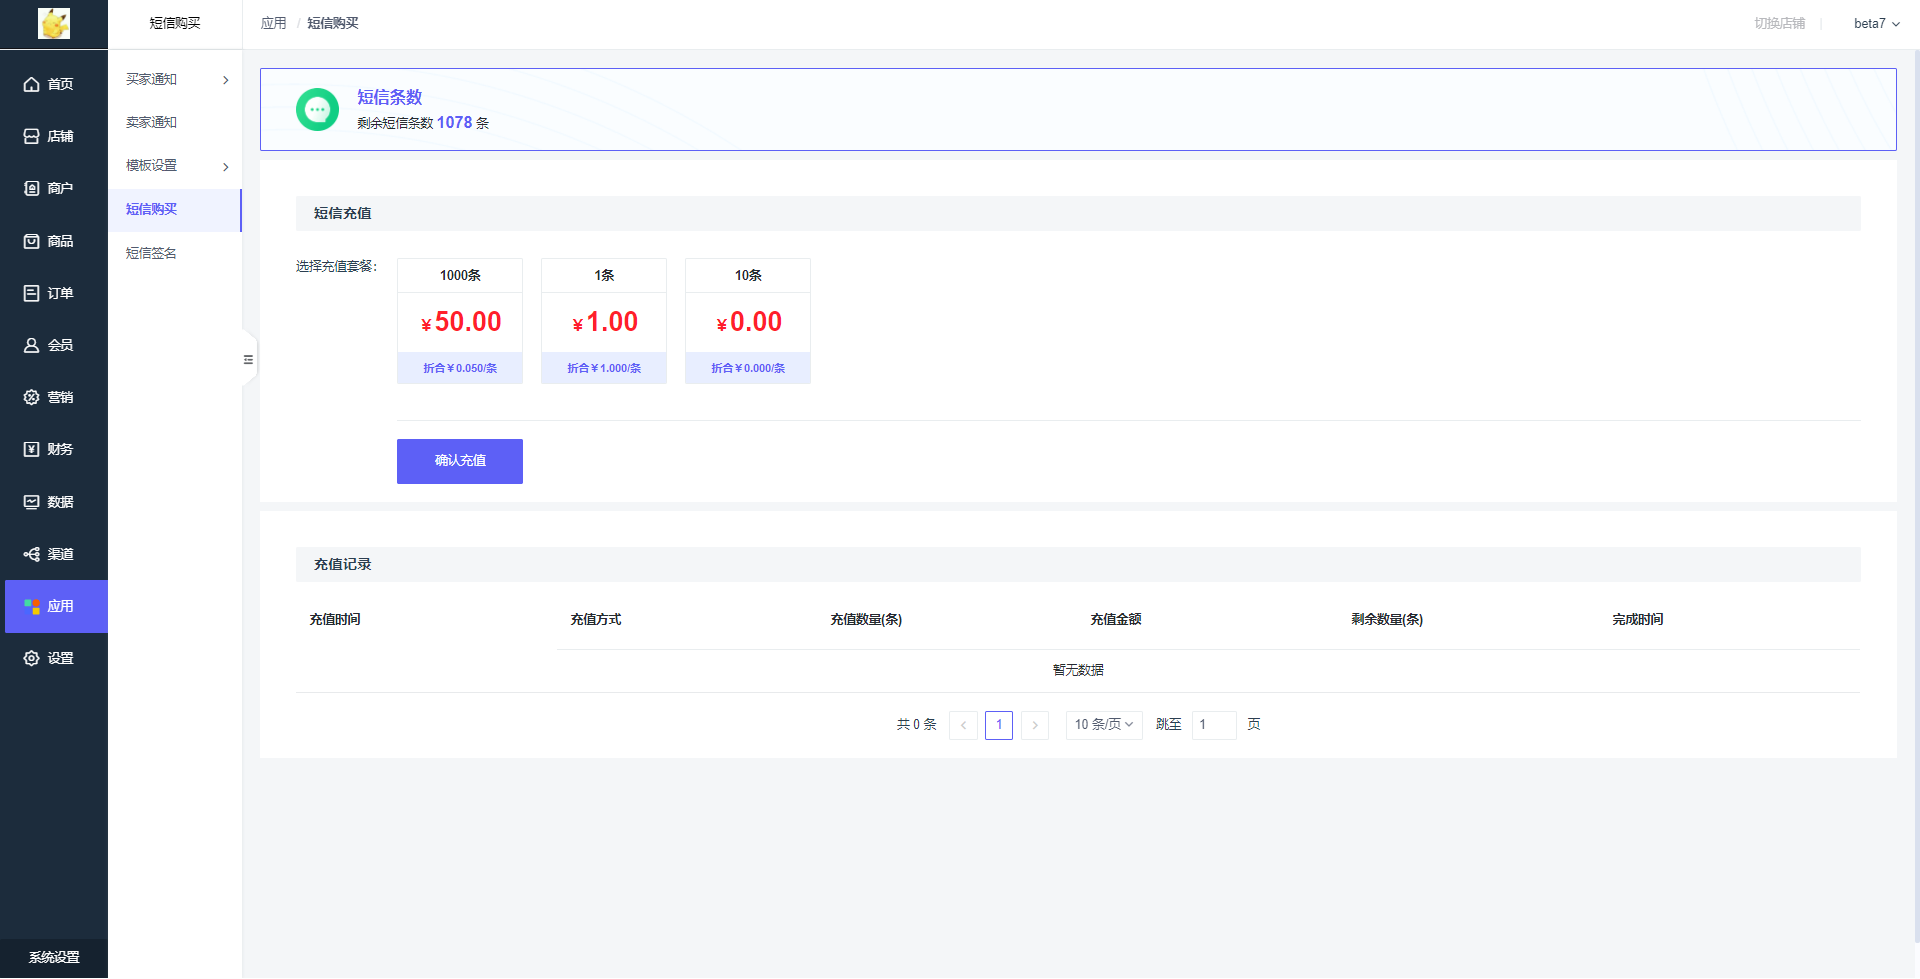
Task: Open the 10 条/页 page size dropdown
Action: point(1104,725)
